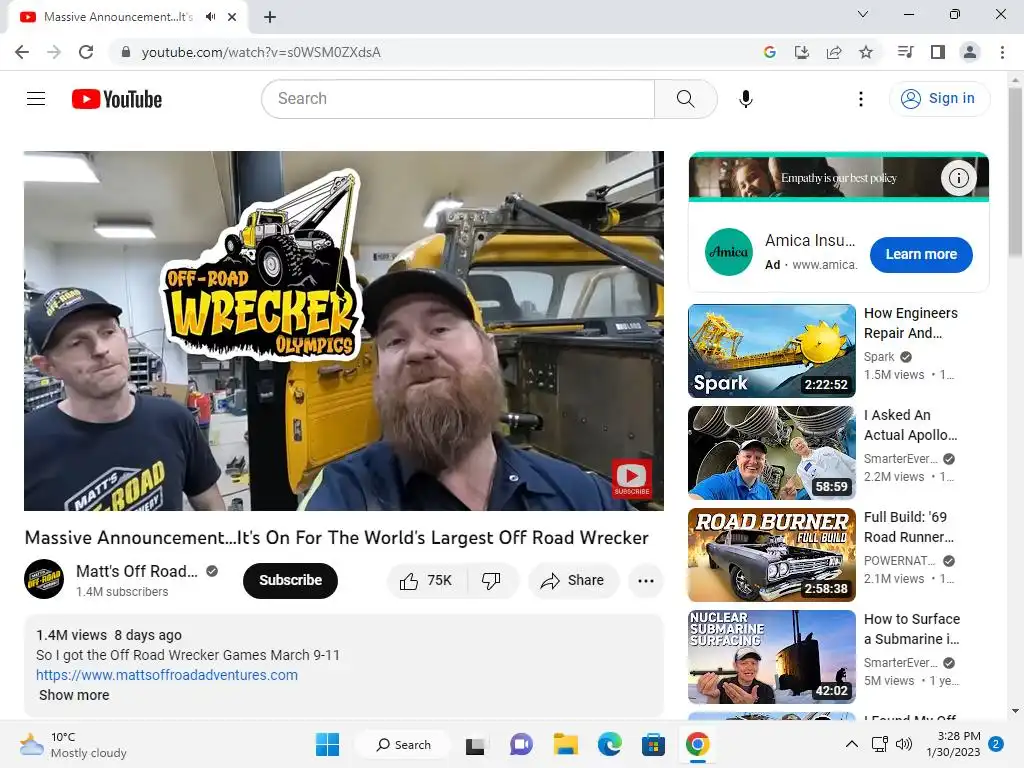Image resolution: width=1024 pixels, height=768 pixels.
Task: Click the browser address bar URL
Action: 261,52
